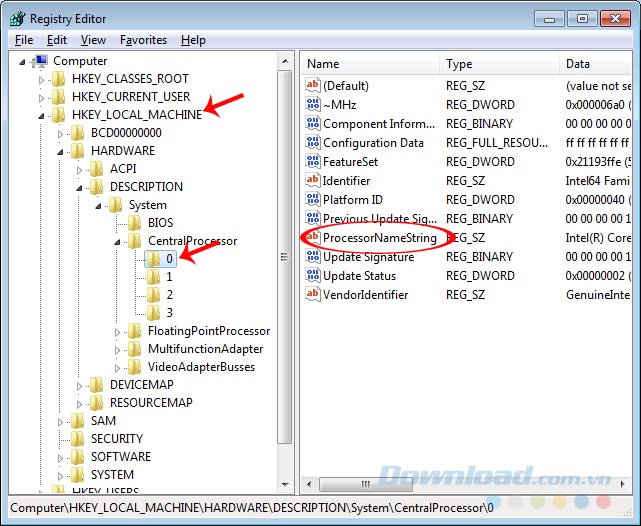This screenshot has width=641, height=526.
Task: Expand the HKEY_CLASSES_ROOT key
Action: tap(42, 79)
